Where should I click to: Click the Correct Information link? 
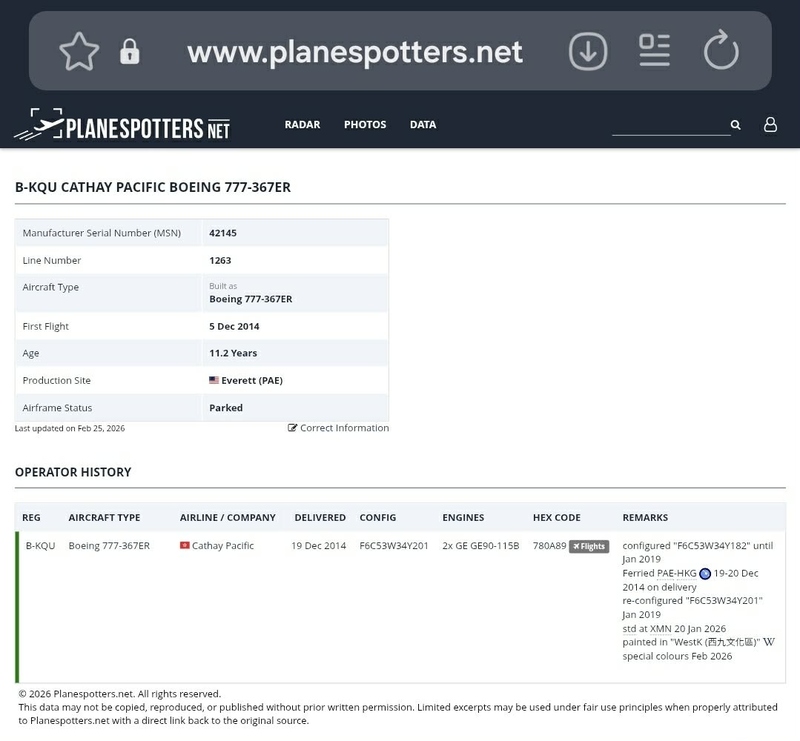pyautogui.click(x=338, y=428)
